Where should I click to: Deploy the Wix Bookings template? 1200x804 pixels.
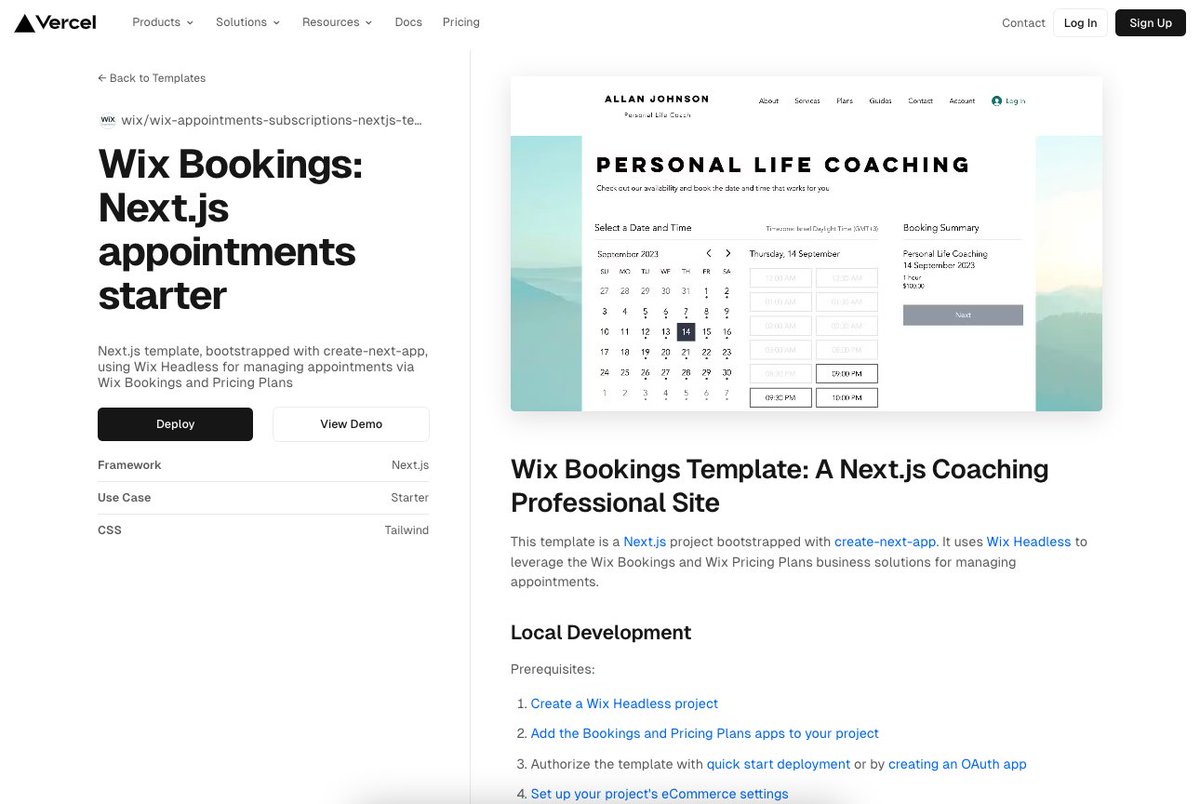point(175,424)
